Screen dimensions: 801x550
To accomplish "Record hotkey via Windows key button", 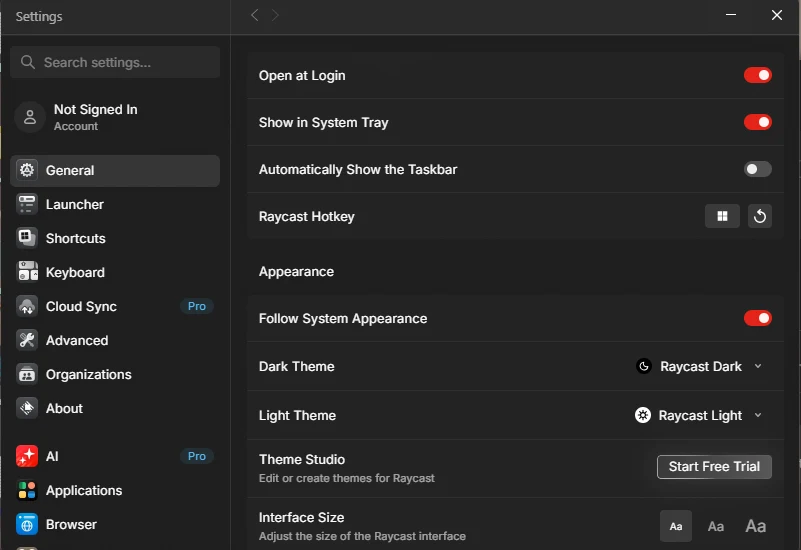I will (722, 216).
